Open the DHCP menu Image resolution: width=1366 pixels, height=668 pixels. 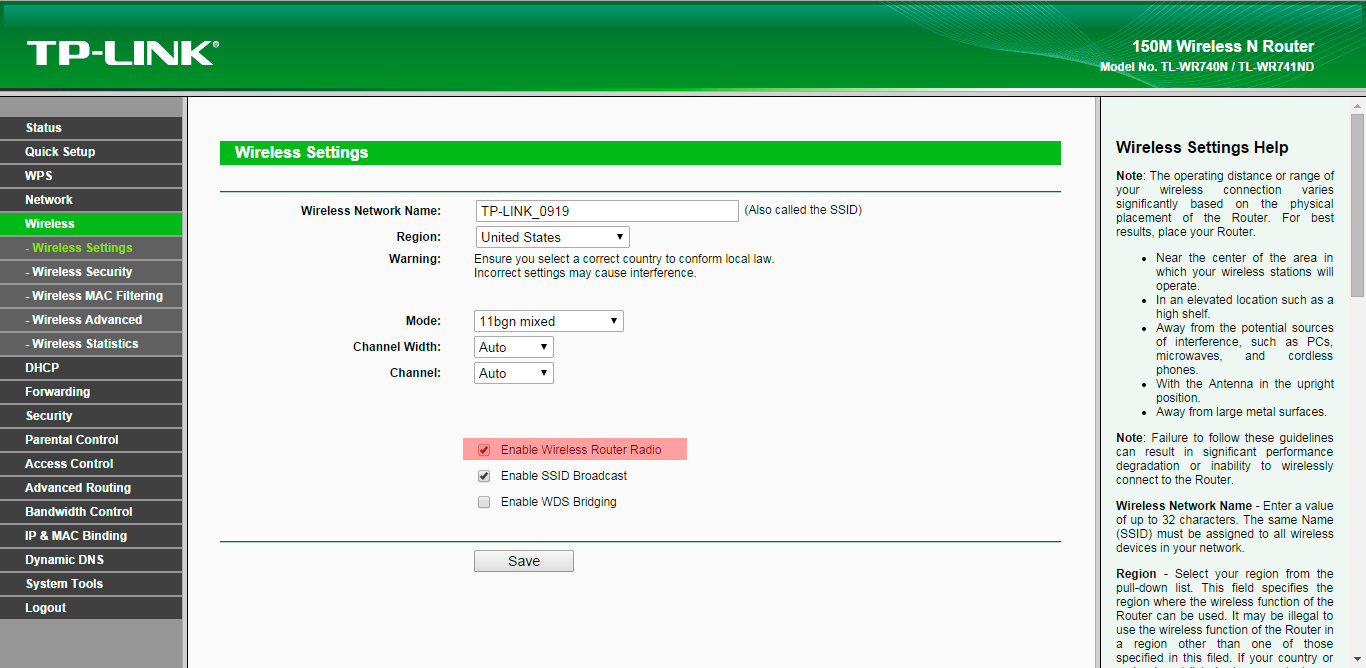click(x=91, y=368)
